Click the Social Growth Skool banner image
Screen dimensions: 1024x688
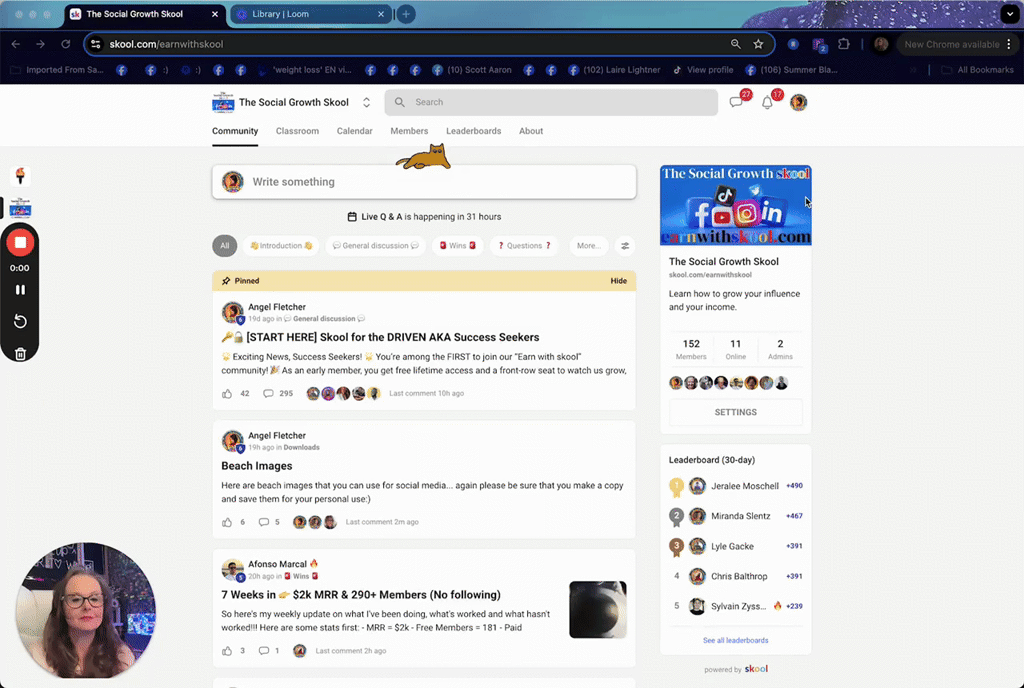[735, 205]
